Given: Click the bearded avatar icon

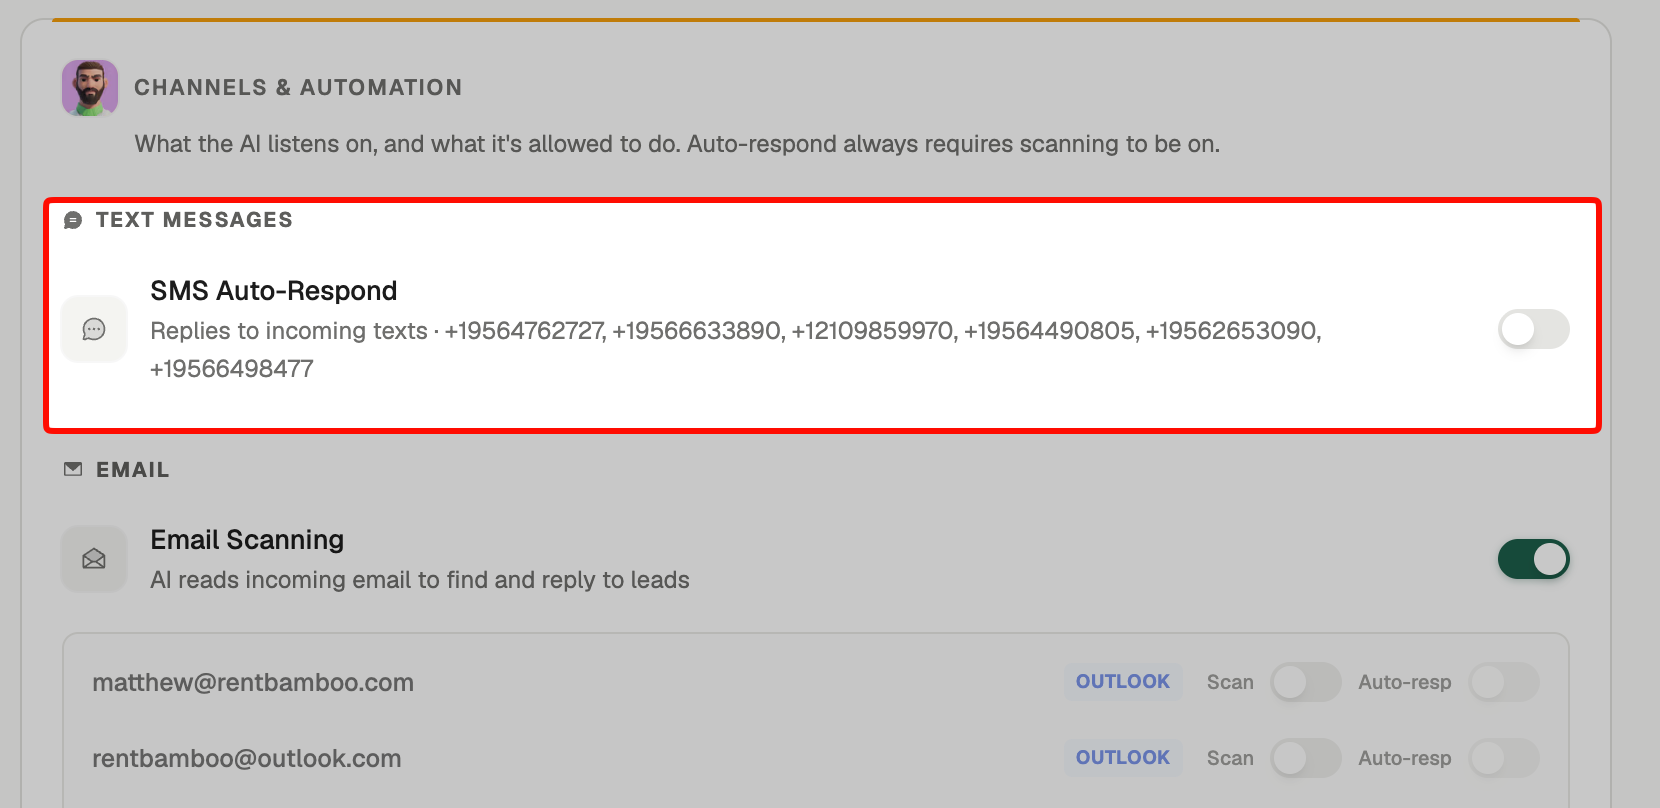Looking at the screenshot, I should pos(90,88).
